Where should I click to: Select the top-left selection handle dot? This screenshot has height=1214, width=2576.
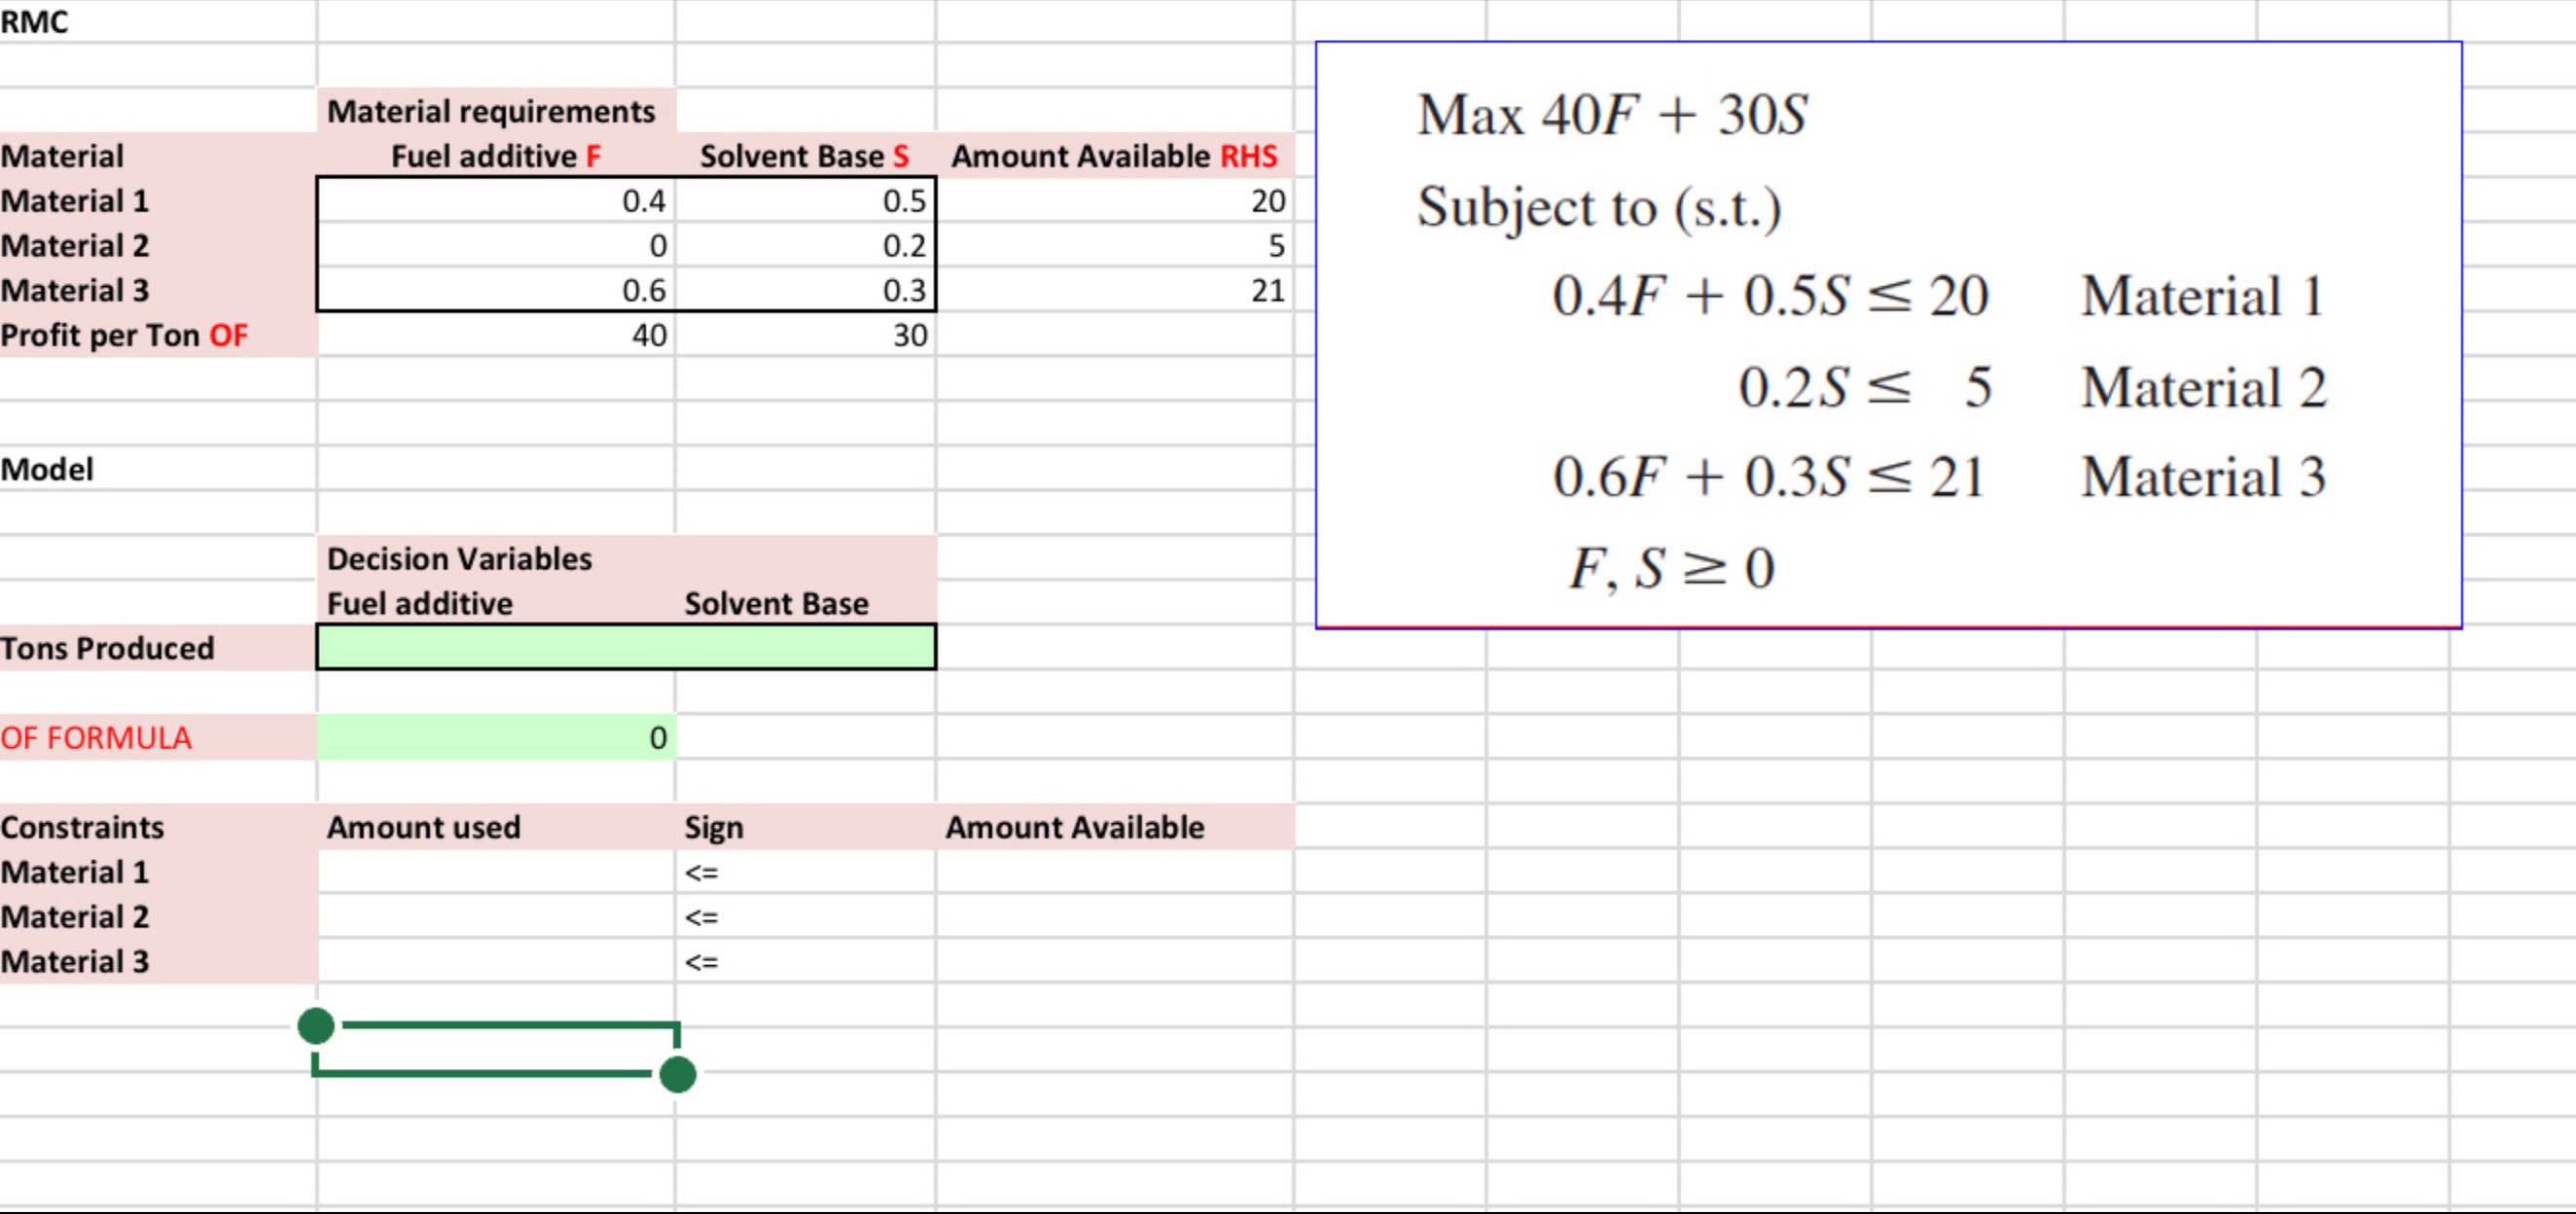[x=316, y=1025]
